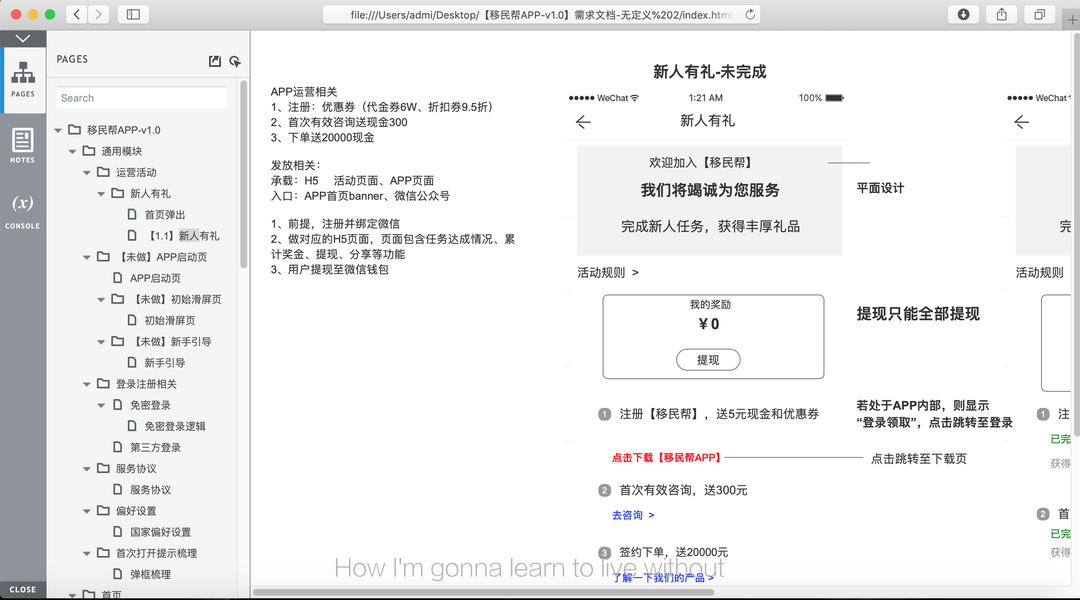Open the 初始滑屏页 page
Image resolution: width=1080 pixels, height=600 pixels.
coord(169,320)
